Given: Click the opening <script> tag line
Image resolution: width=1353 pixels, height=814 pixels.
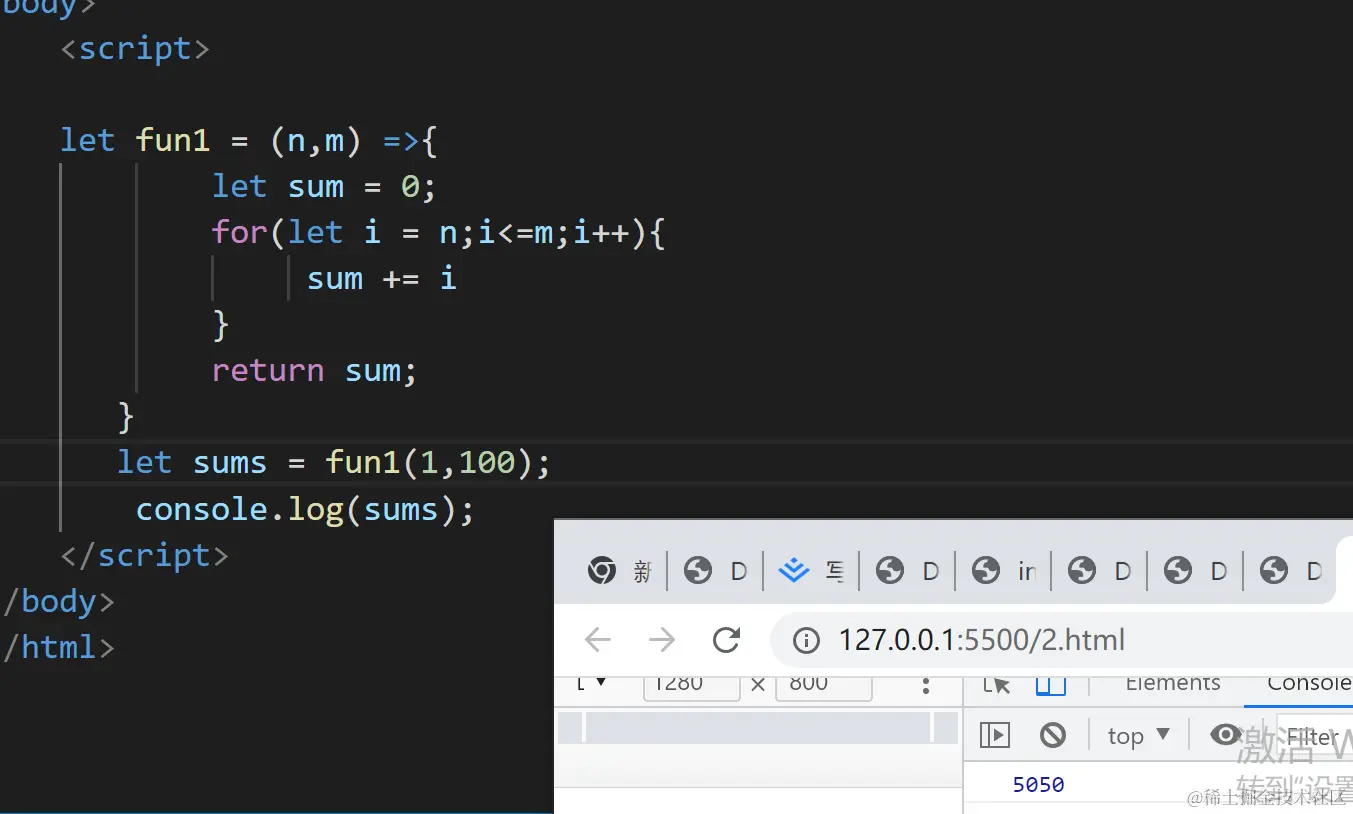Looking at the screenshot, I should (x=135, y=48).
